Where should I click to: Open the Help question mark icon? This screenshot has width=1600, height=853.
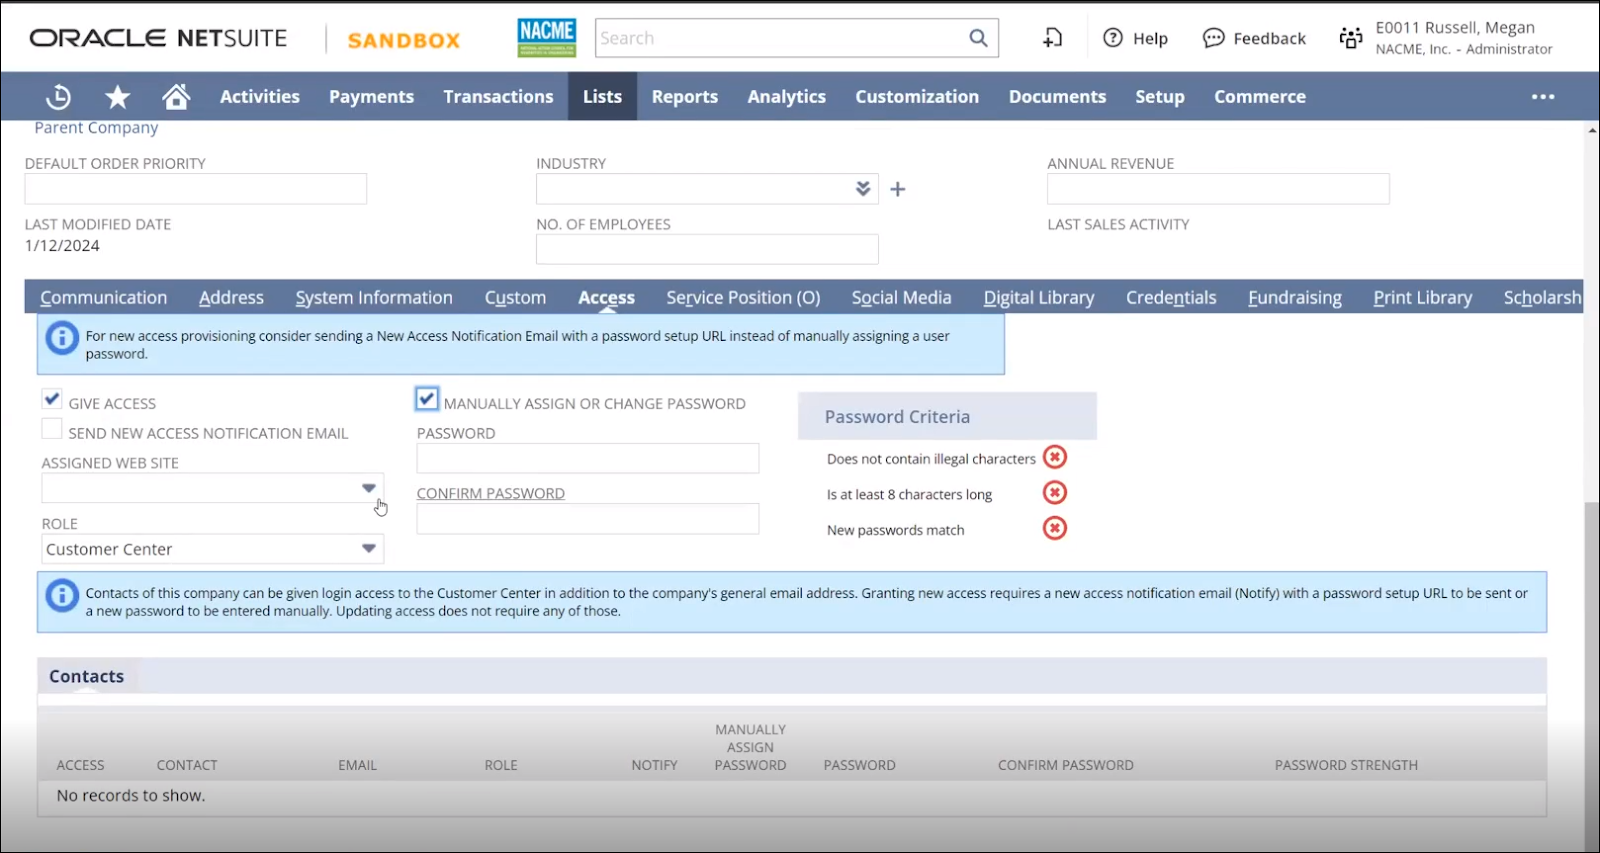tap(1112, 38)
